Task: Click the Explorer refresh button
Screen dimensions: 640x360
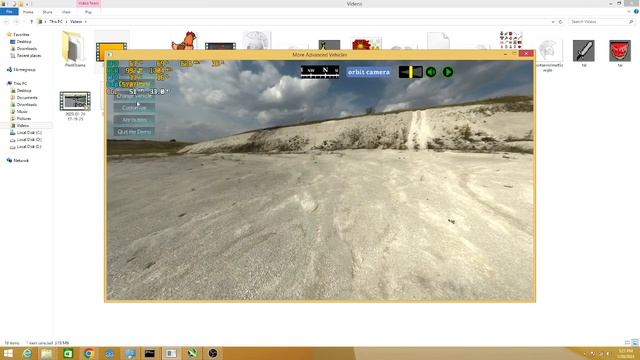Action: click(x=560, y=22)
